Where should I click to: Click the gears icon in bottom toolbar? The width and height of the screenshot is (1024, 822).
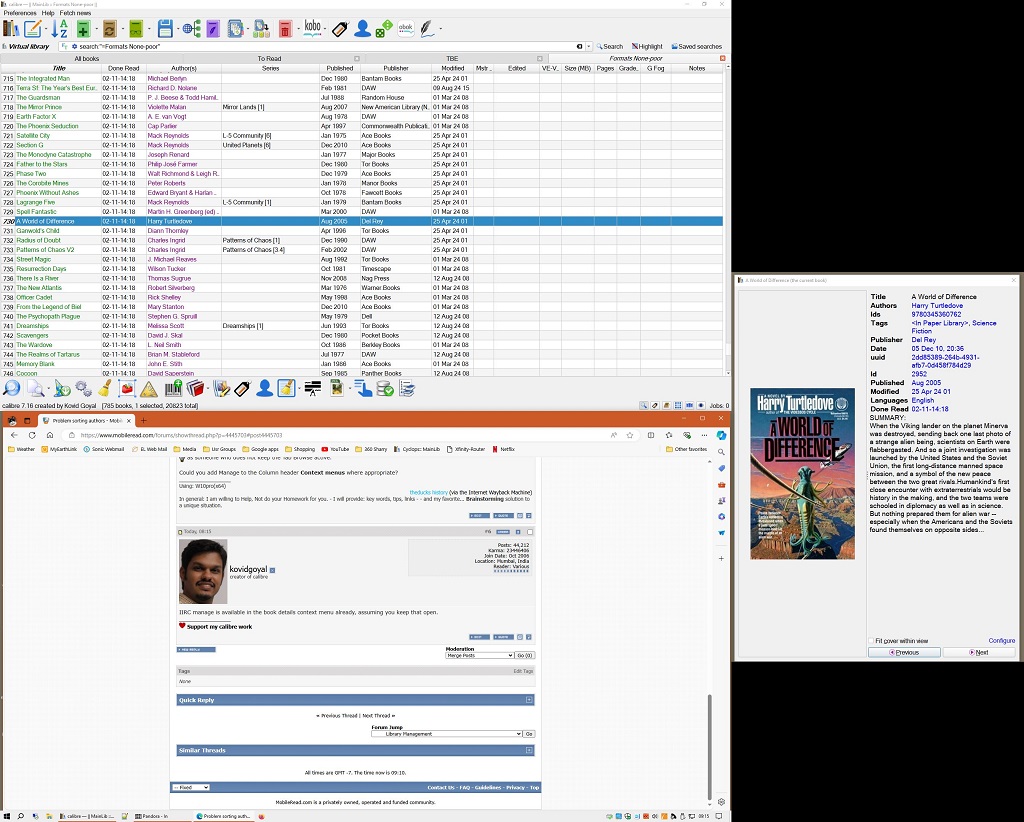coord(83,388)
